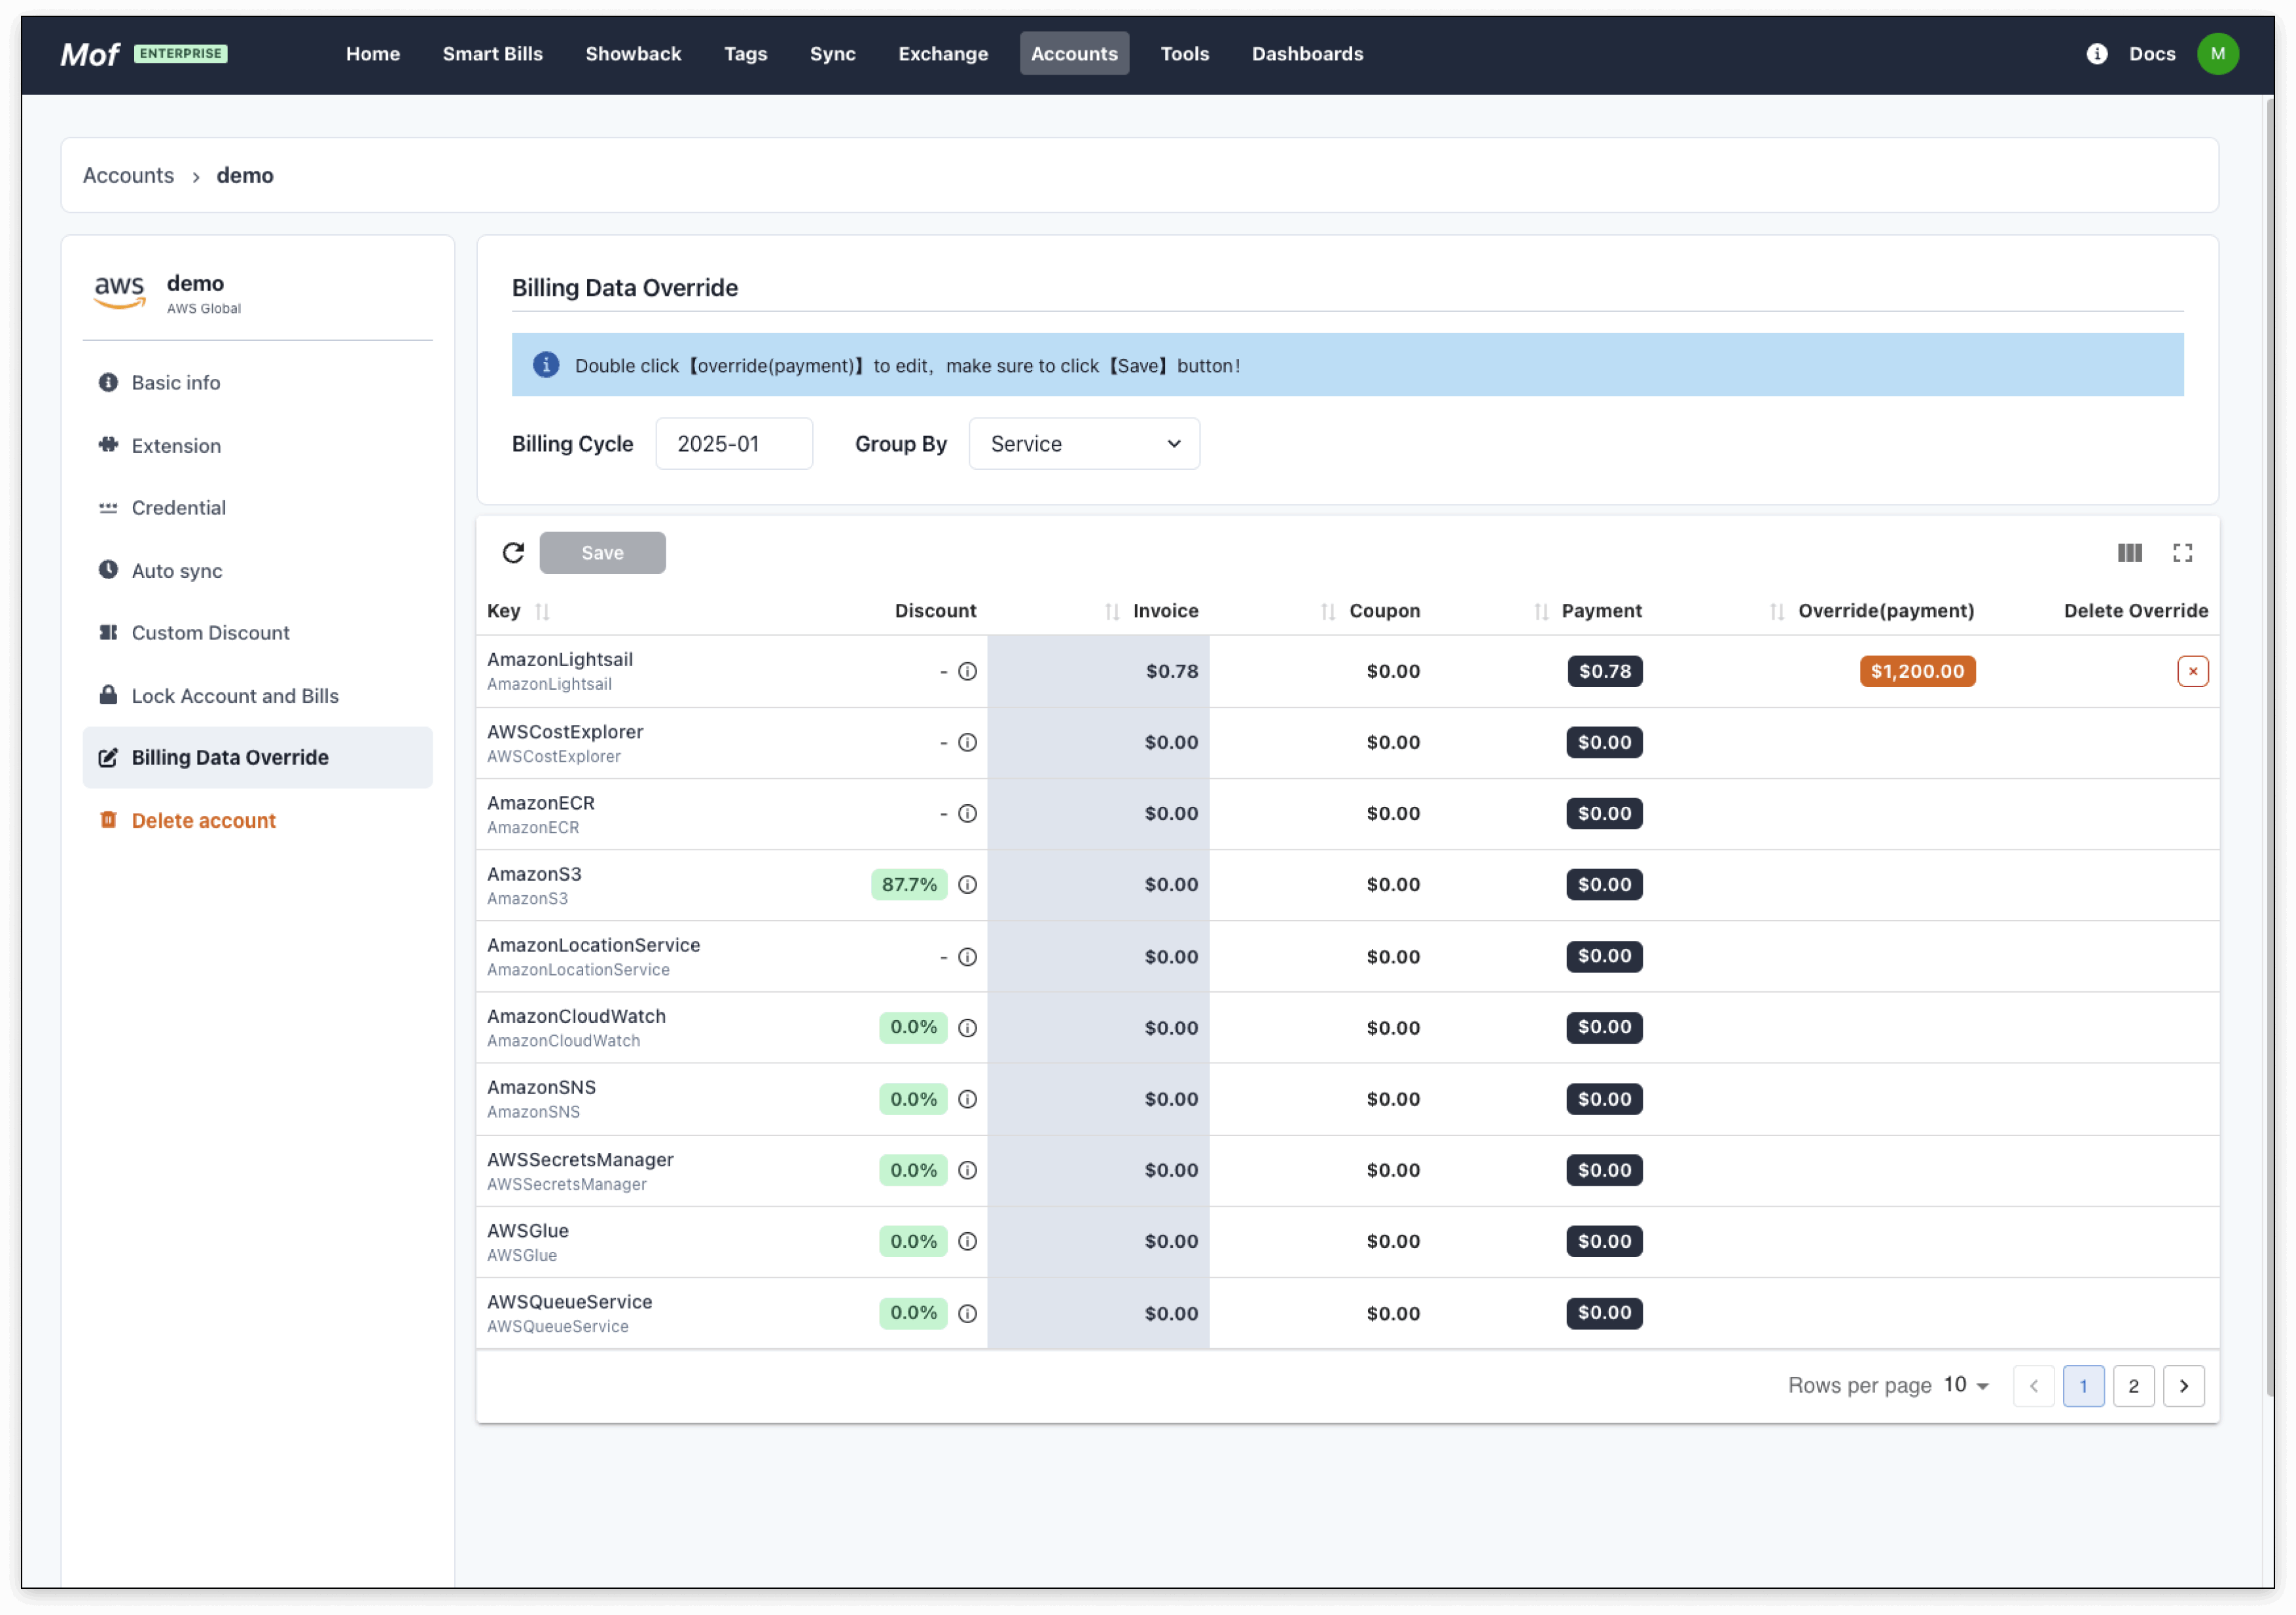The height and width of the screenshot is (1615, 2296).
Task: Click info icon in AmazonSNS row
Action: pos(967,1098)
